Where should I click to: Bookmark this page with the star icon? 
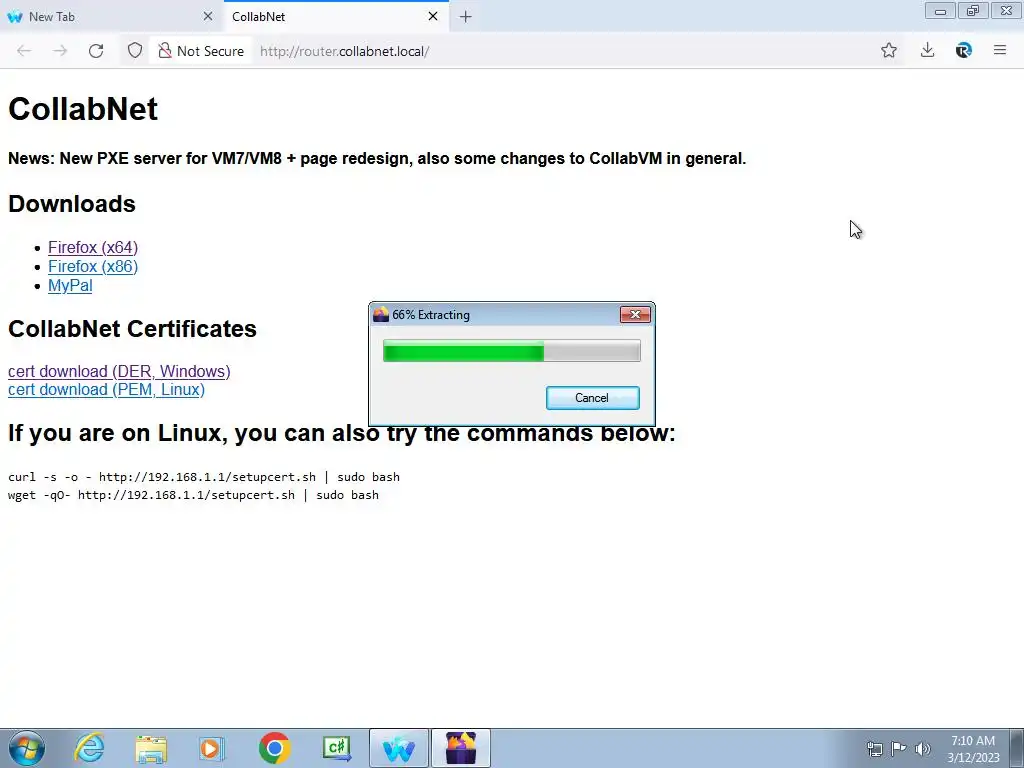[x=889, y=50]
